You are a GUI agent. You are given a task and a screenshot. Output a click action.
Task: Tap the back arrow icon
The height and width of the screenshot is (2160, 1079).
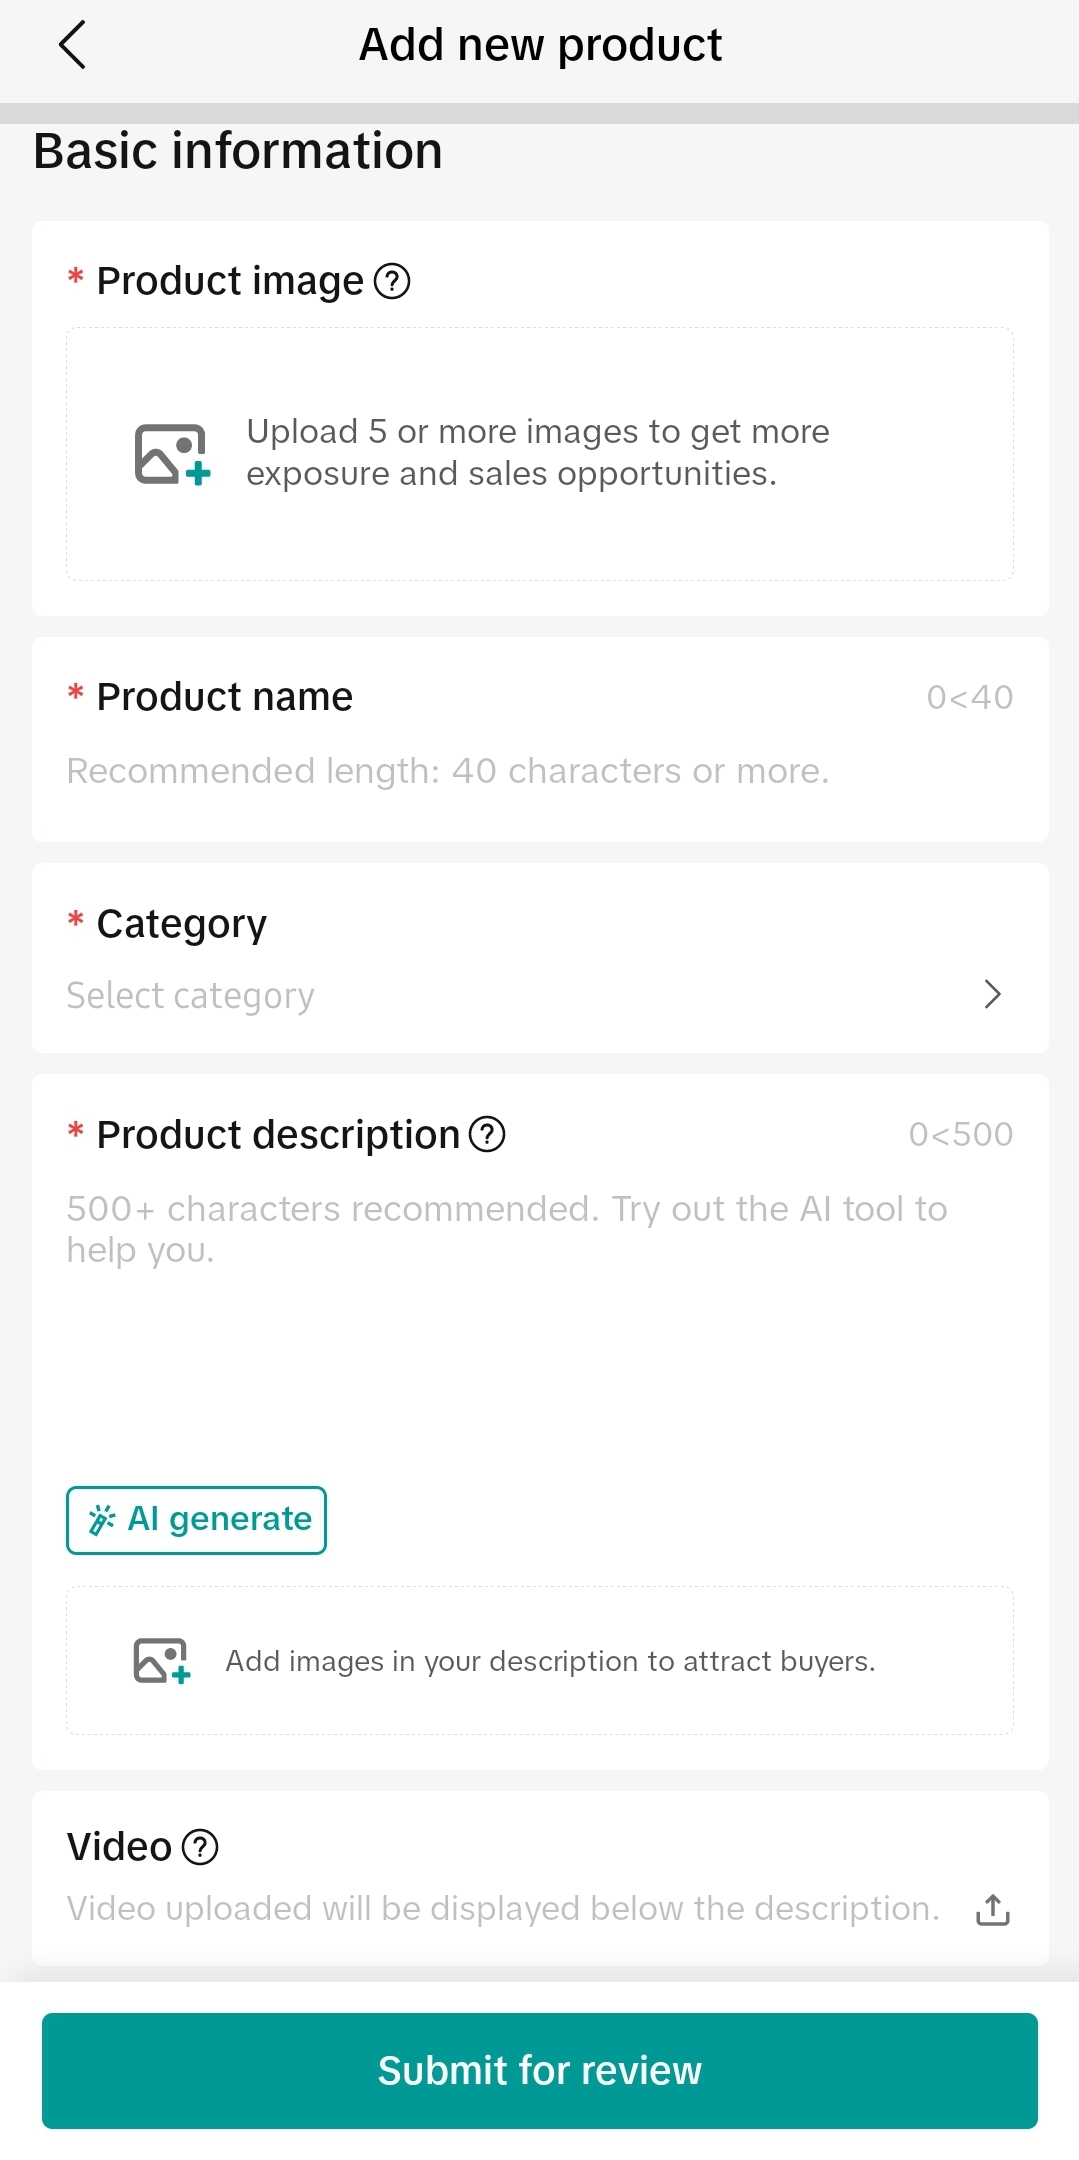[73, 45]
